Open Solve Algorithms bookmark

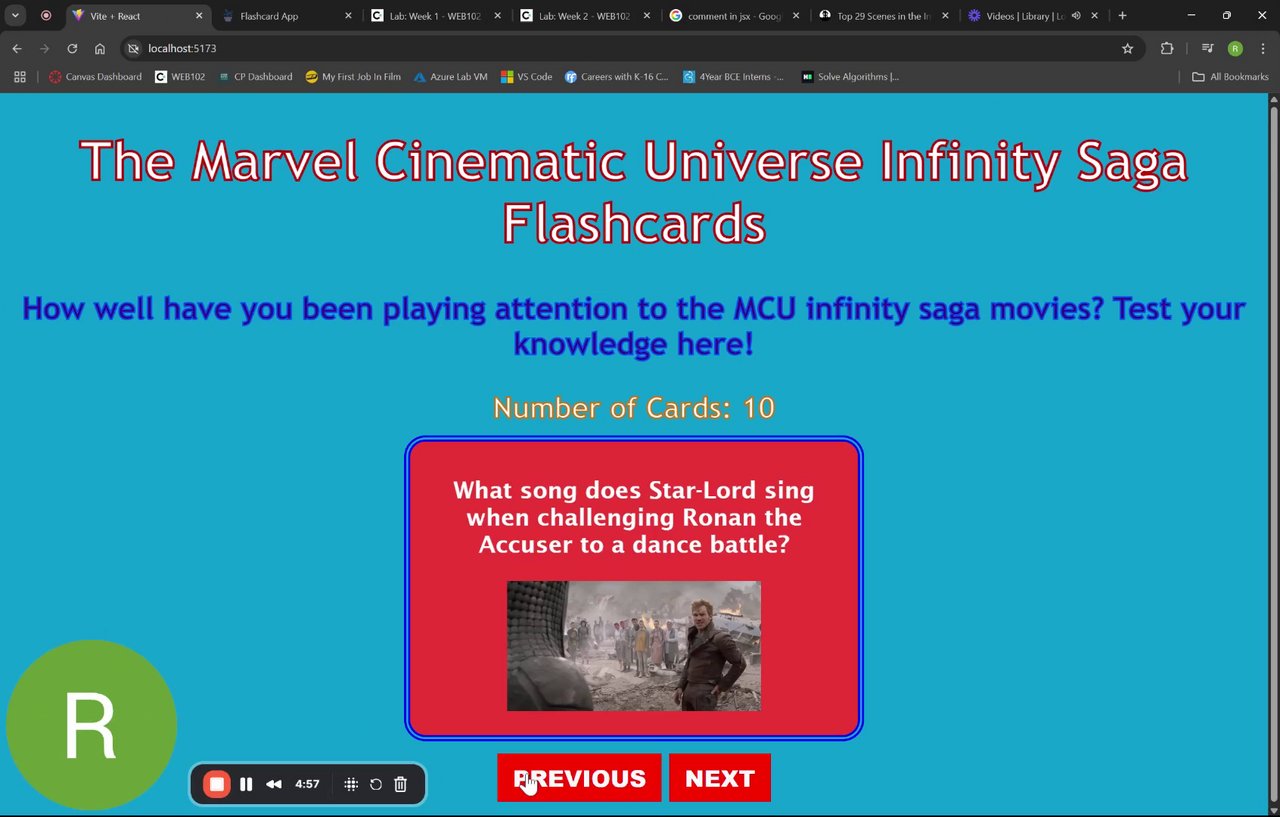pos(850,76)
